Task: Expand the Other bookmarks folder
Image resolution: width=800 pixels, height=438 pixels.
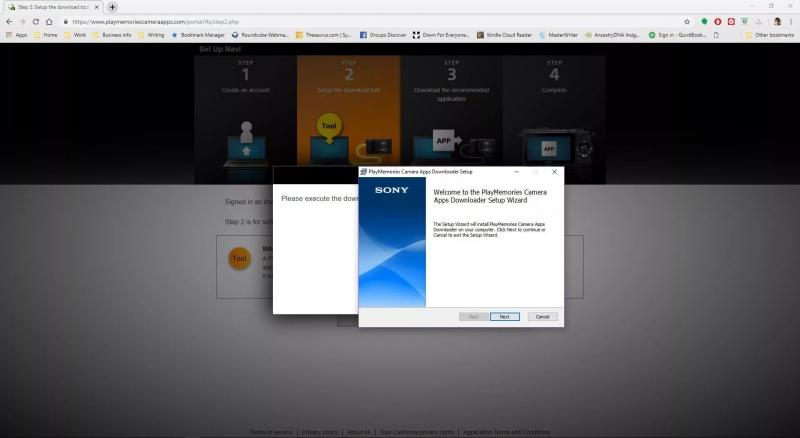Action: (x=768, y=35)
